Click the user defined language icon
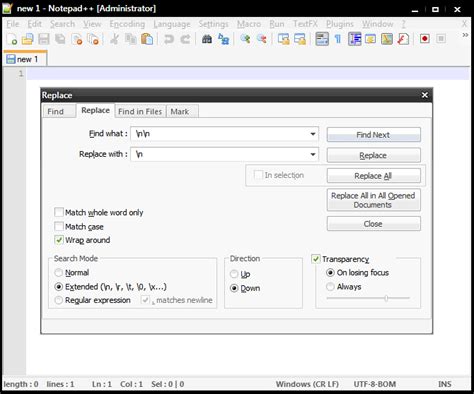This screenshot has height=394, width=474. tap(370, 39)
